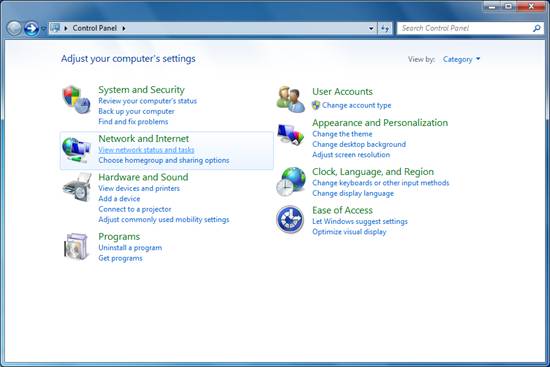Select Control Panel in the breadcrumb path

(x=94, y=28)
